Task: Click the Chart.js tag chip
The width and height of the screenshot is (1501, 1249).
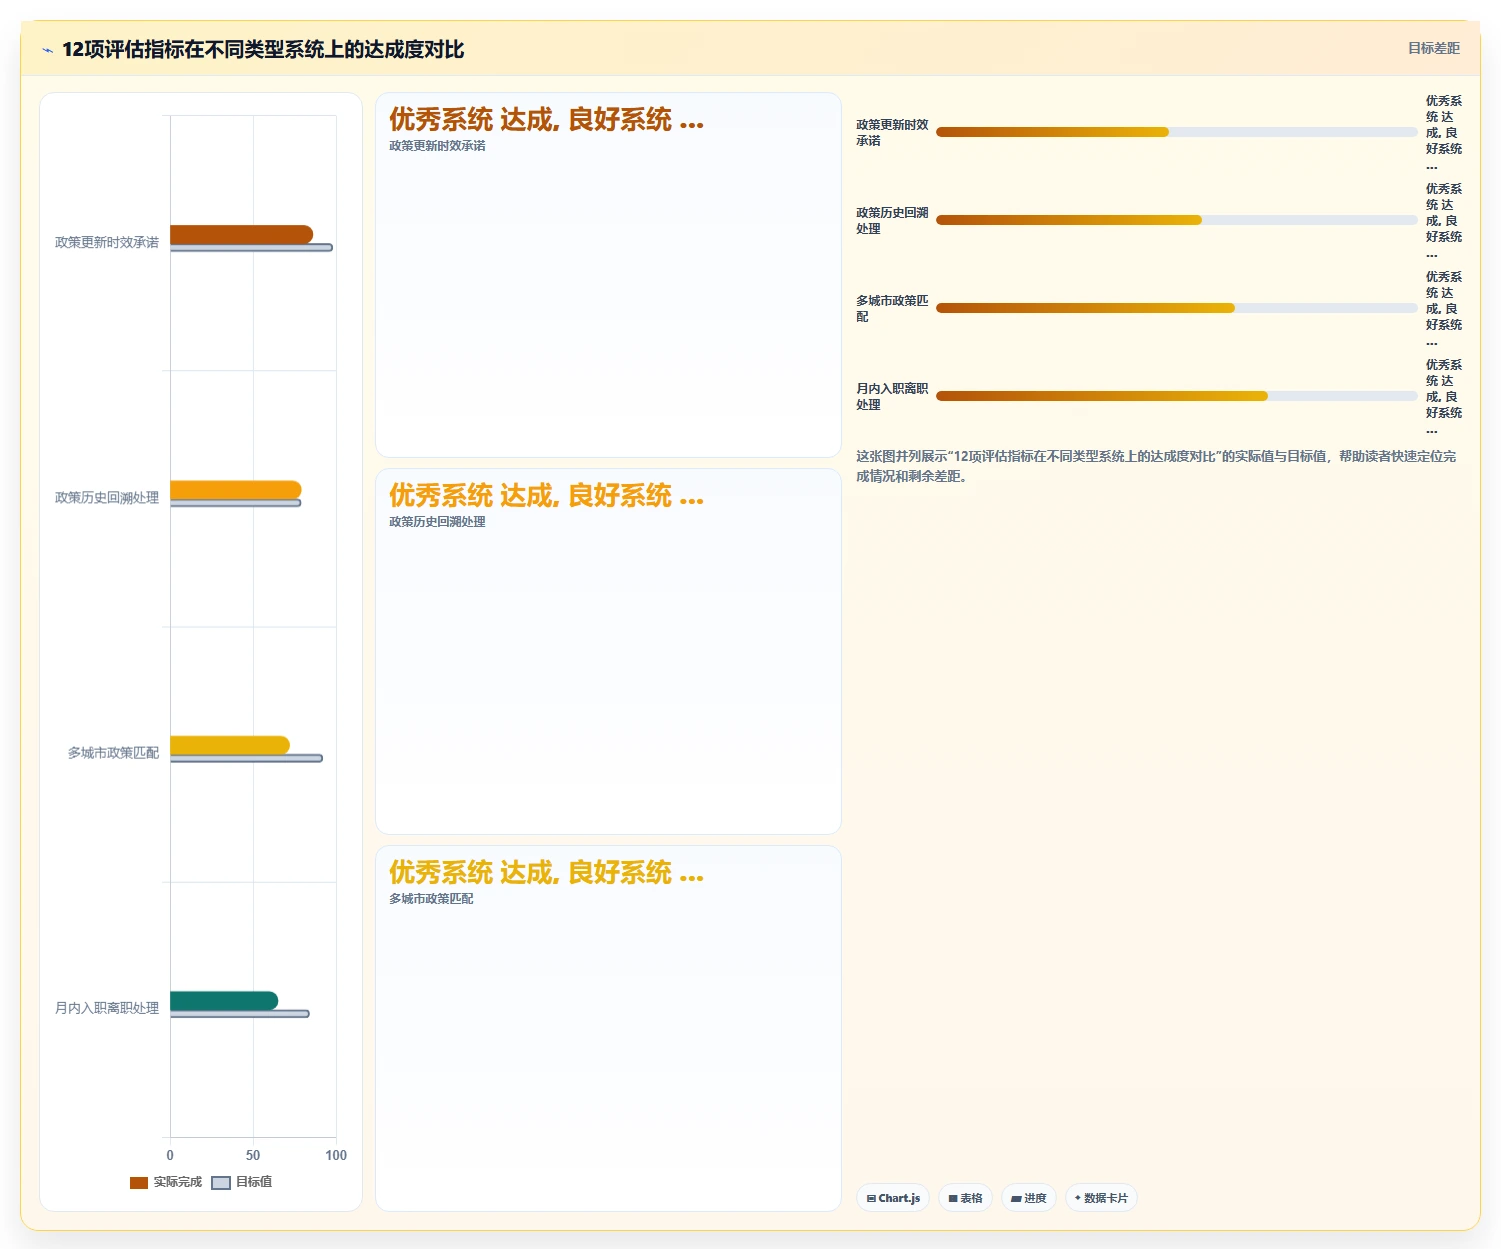Action: [x=893, y=1198]
